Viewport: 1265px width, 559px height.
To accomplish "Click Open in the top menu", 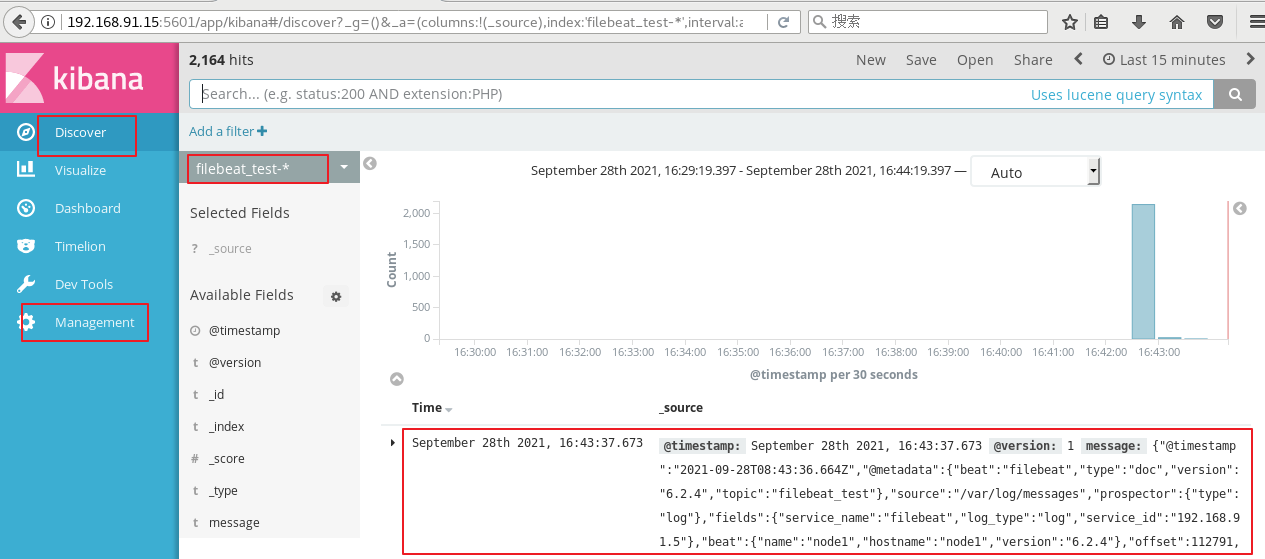I will click(975, 60).
